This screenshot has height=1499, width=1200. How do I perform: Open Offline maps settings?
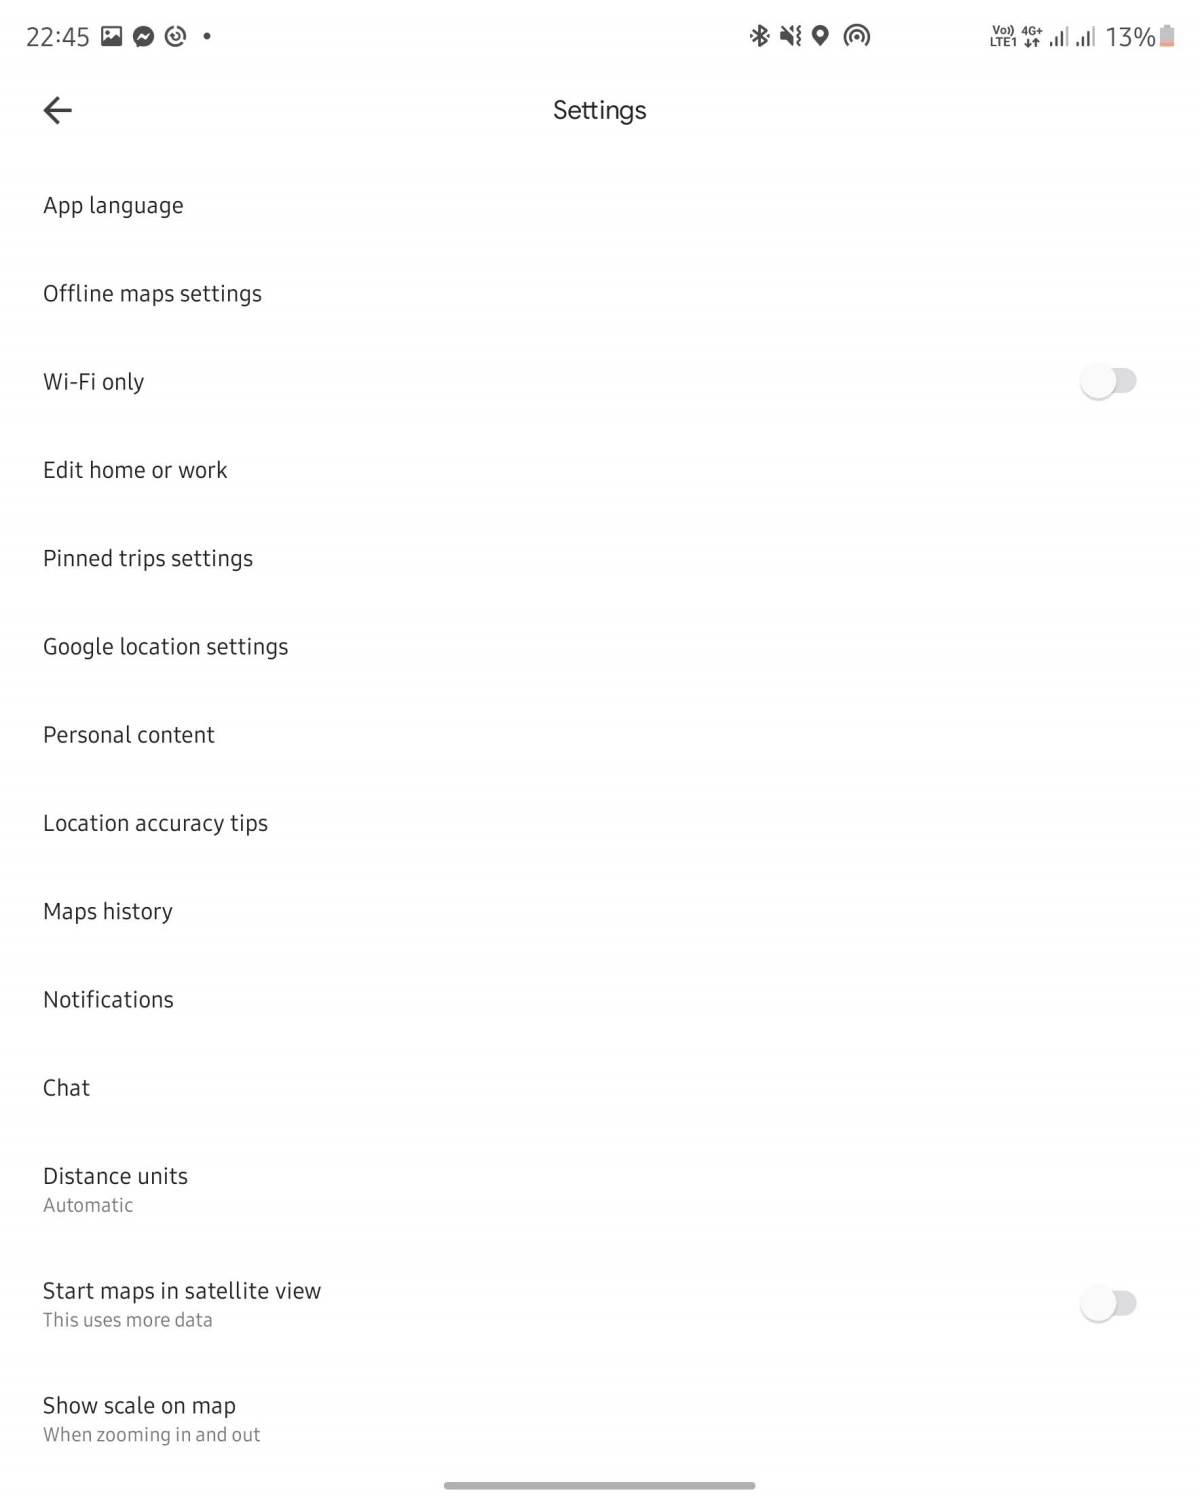(x=152, y=294)
